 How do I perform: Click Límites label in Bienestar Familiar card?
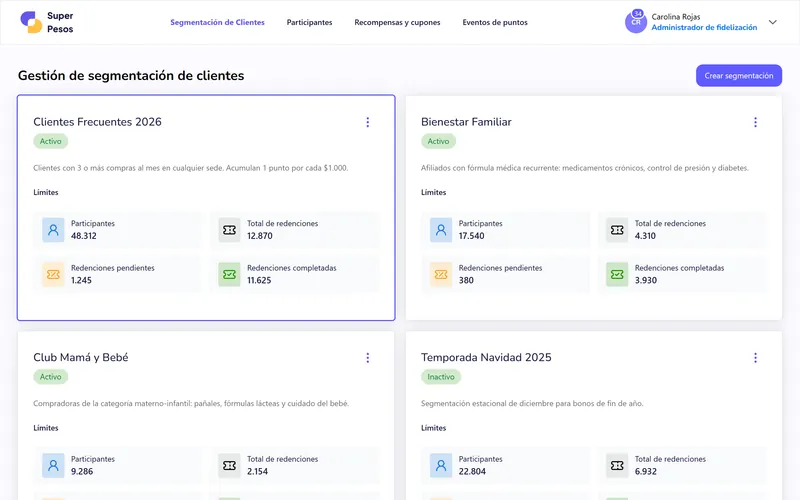point(434,192)
